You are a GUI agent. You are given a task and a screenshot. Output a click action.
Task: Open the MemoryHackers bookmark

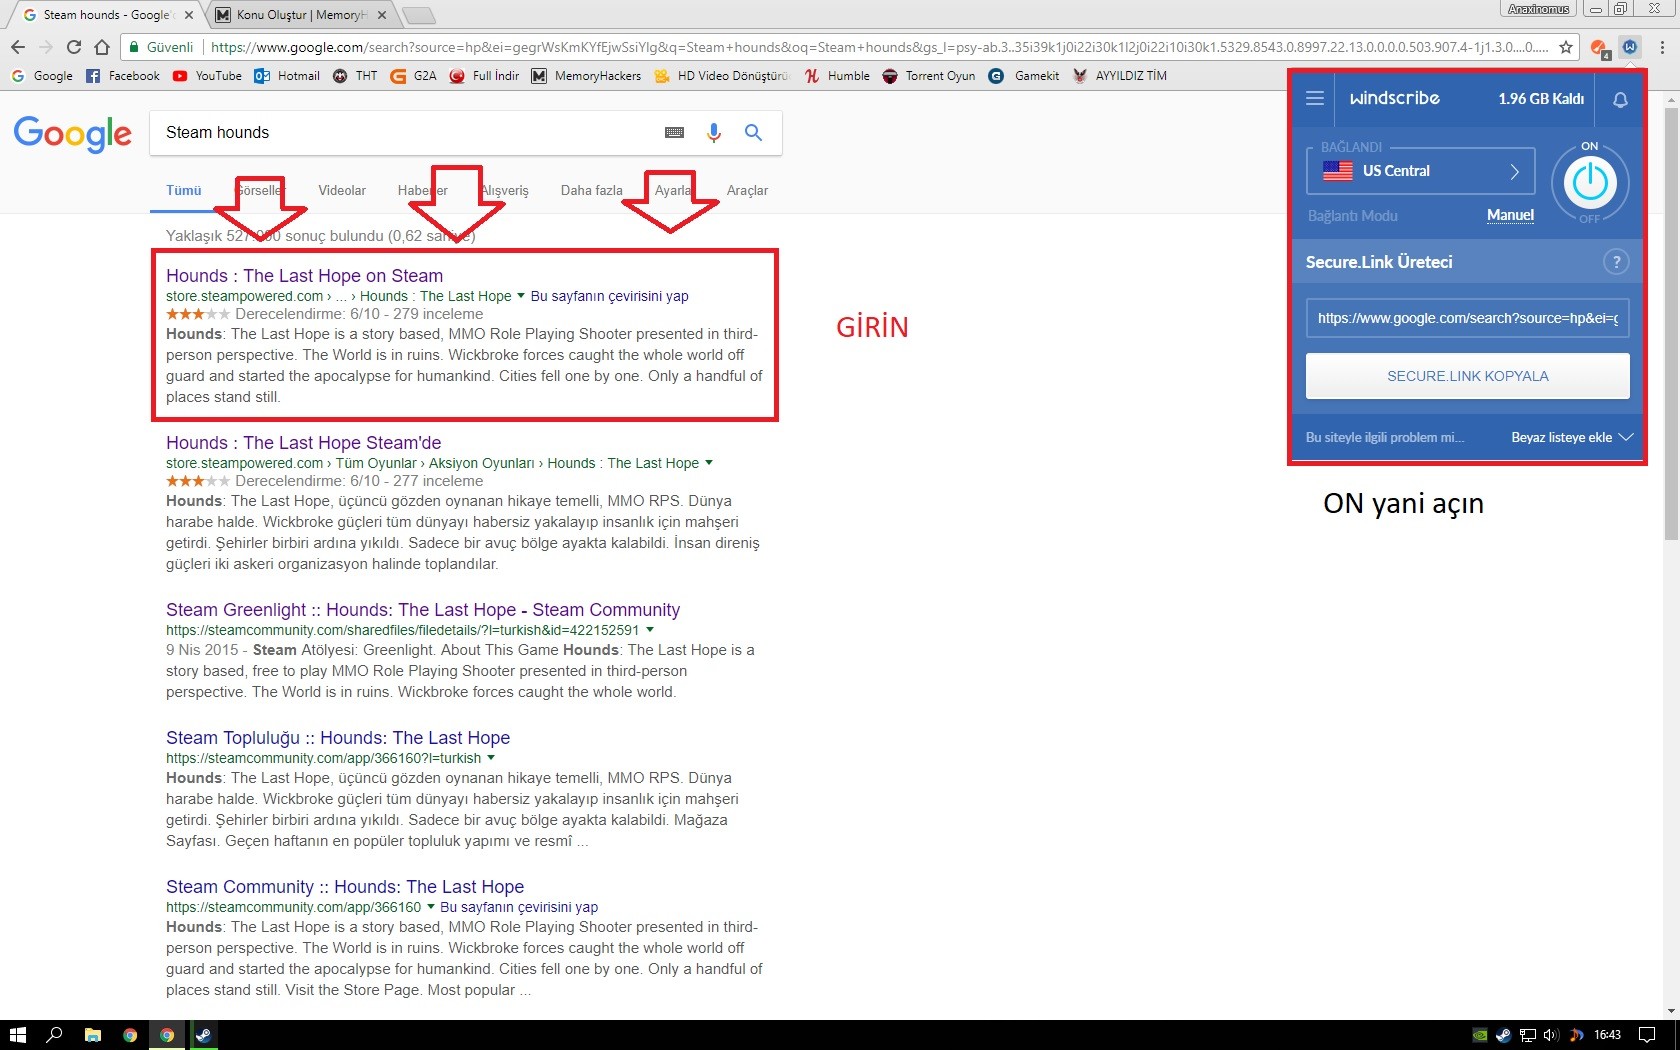click(586, 76)
